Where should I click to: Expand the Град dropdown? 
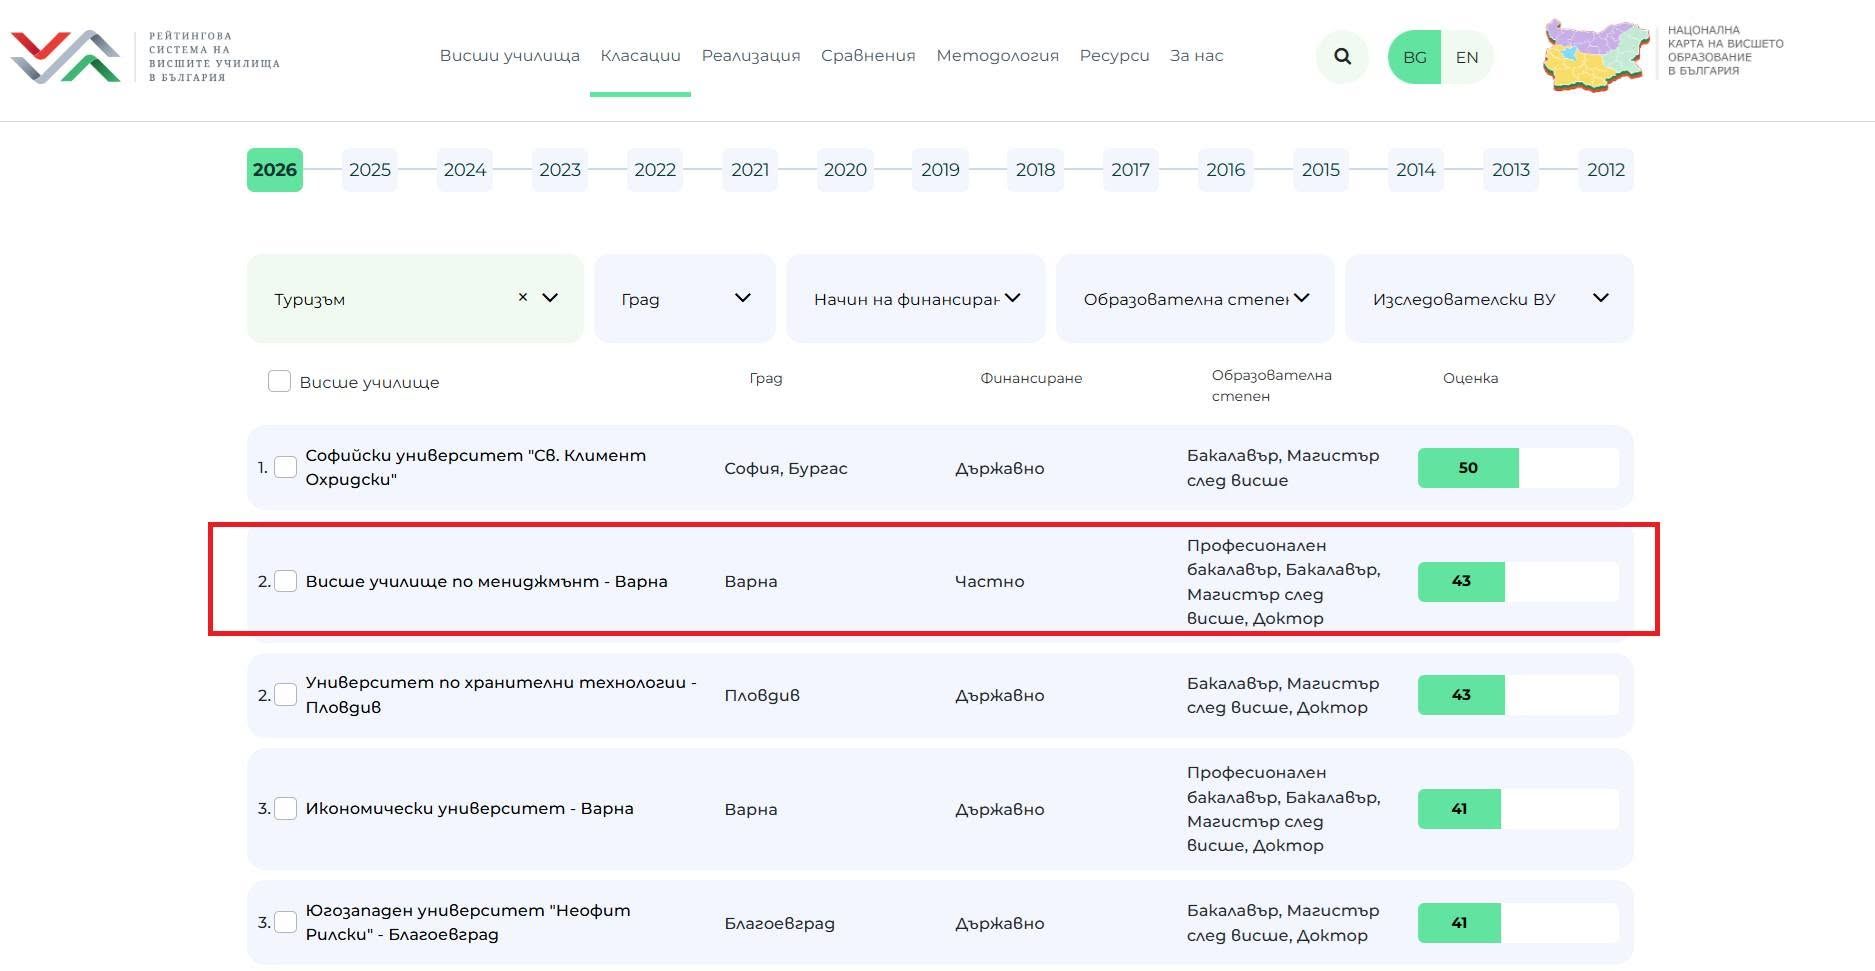point(685,298)
